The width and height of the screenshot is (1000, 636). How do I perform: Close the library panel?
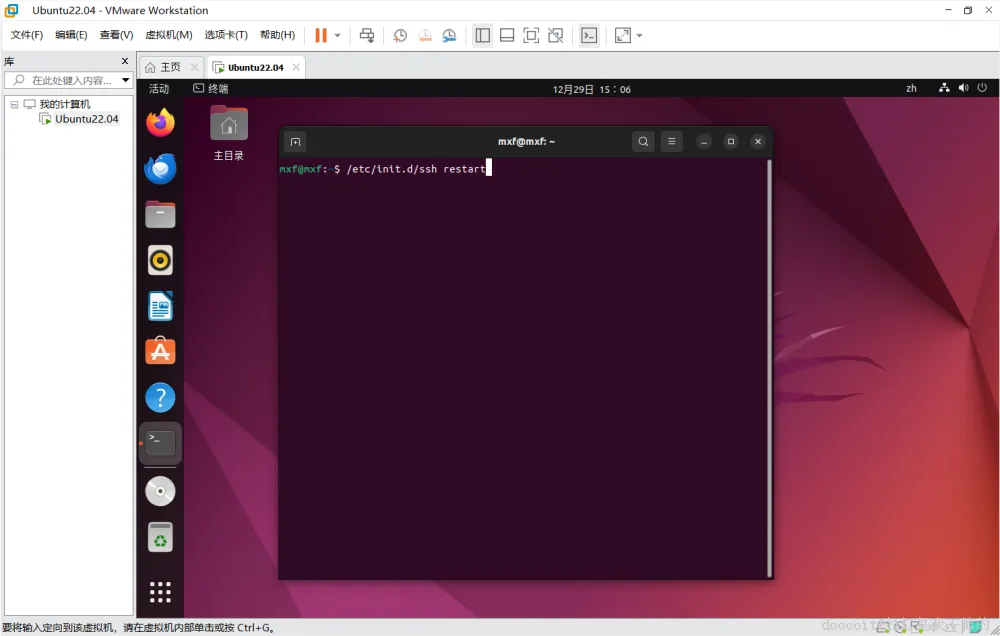tap(125, 61)
